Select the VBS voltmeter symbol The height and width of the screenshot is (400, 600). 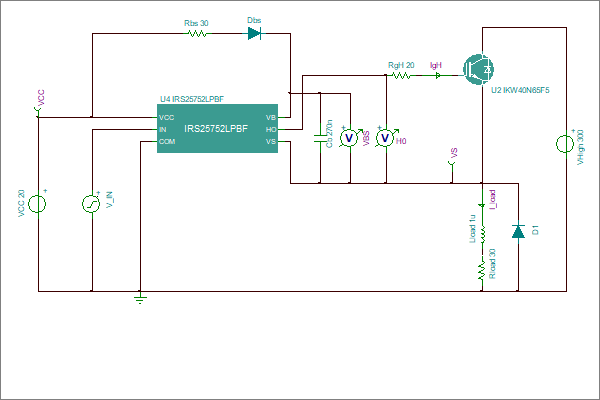pos(349,138)
